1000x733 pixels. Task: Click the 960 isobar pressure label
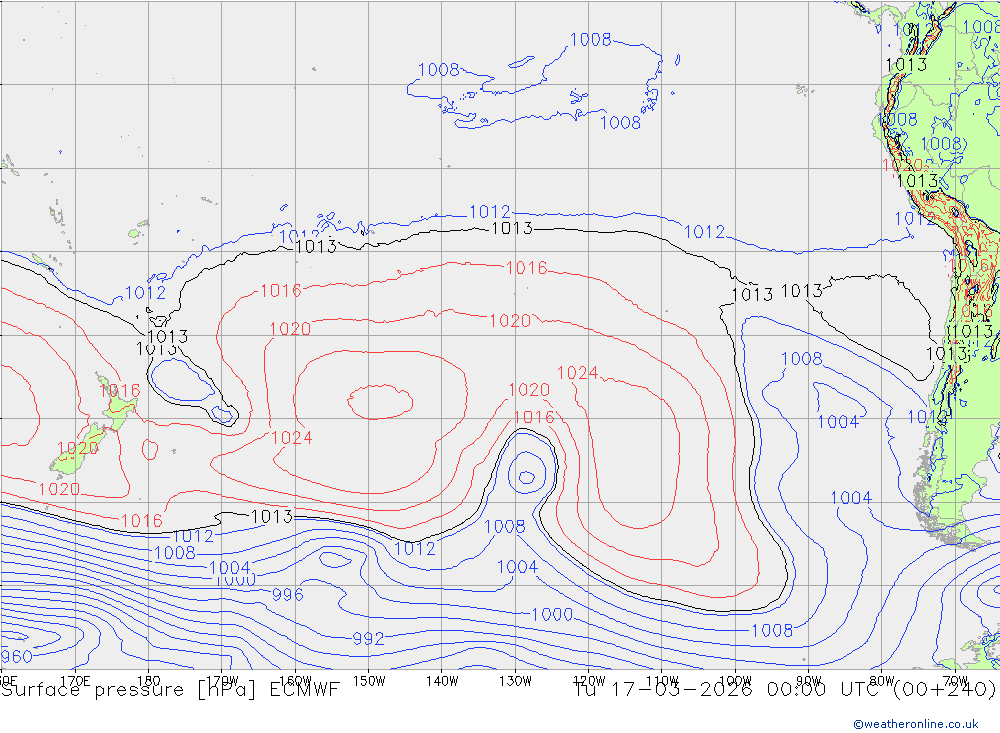pyautogui.click(x=16, y=656)
